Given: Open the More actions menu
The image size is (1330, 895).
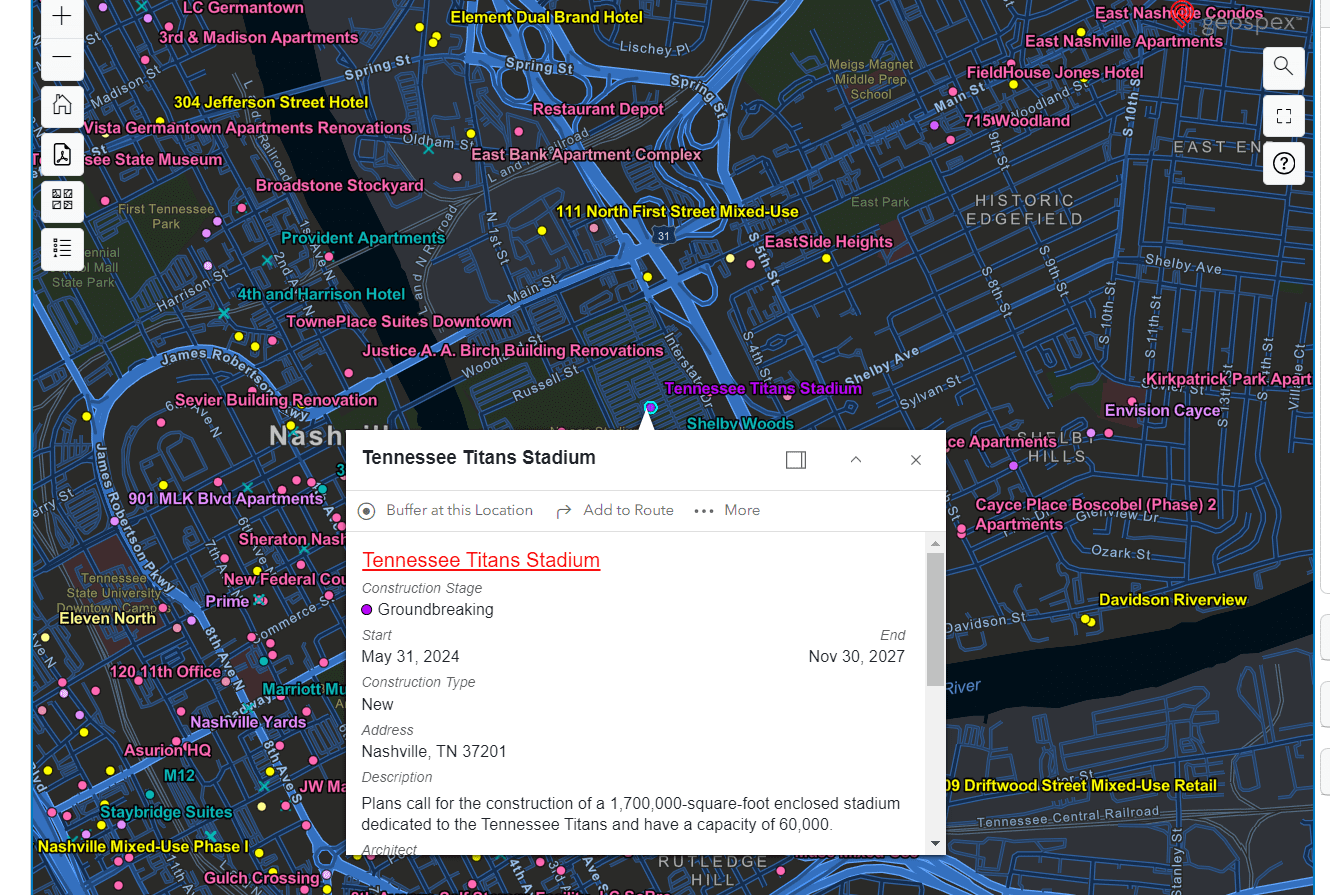Looking at the screenshot, I should click(727, 510).
